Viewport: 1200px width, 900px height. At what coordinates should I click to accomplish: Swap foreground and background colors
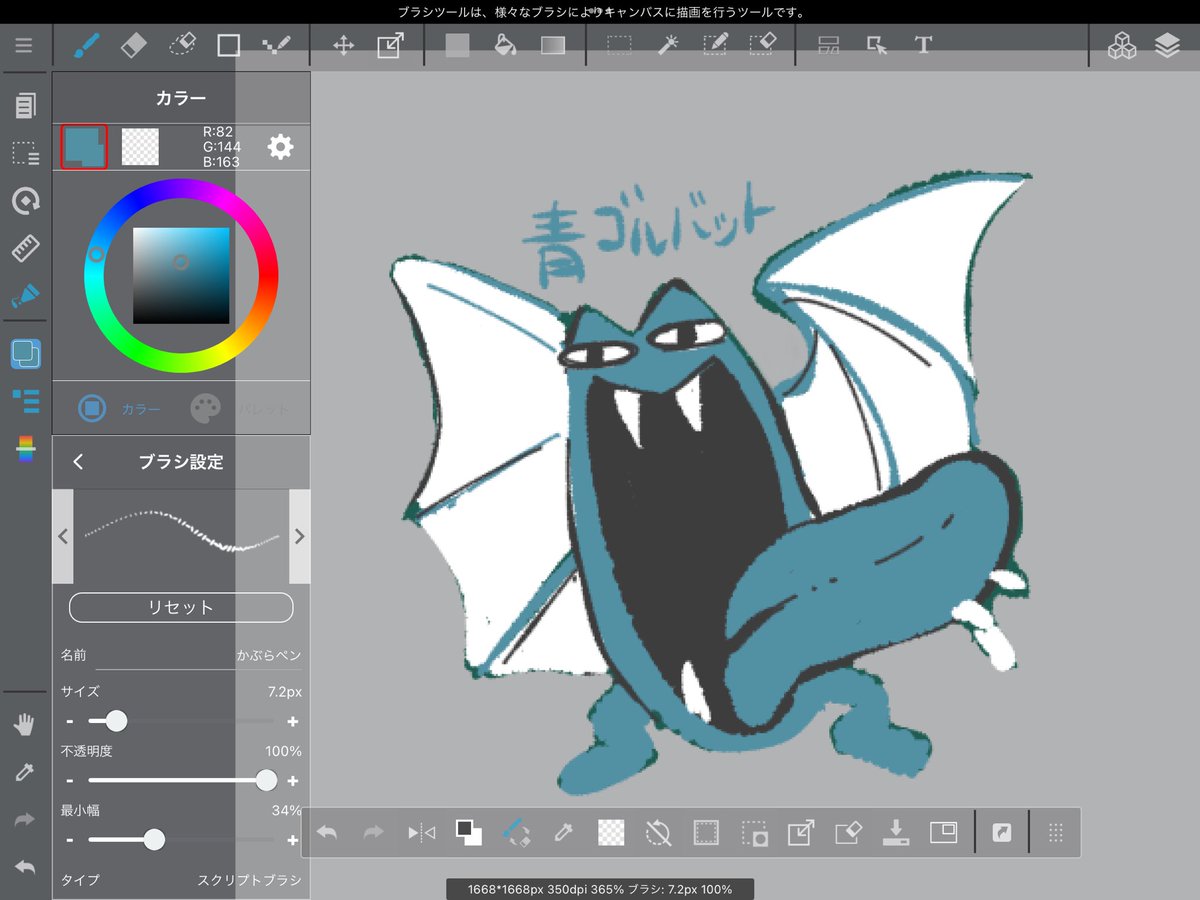[x=468, y=832]
